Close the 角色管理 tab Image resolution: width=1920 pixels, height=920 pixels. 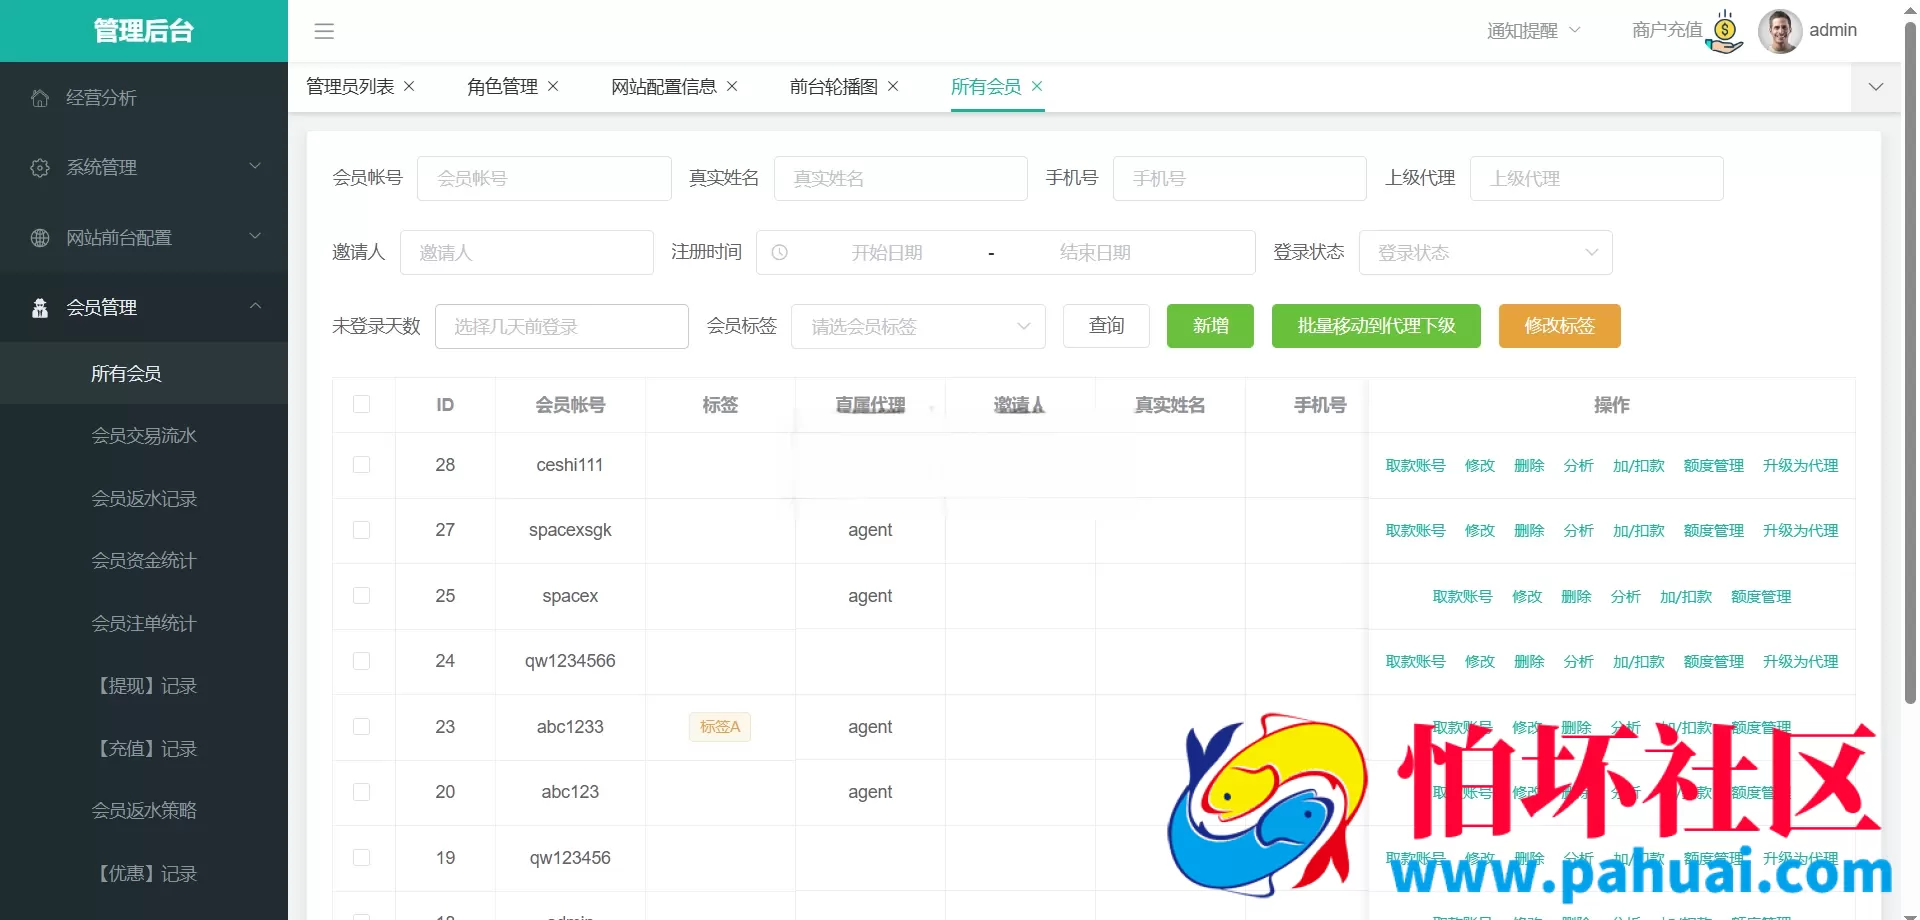tap(553, 86)
